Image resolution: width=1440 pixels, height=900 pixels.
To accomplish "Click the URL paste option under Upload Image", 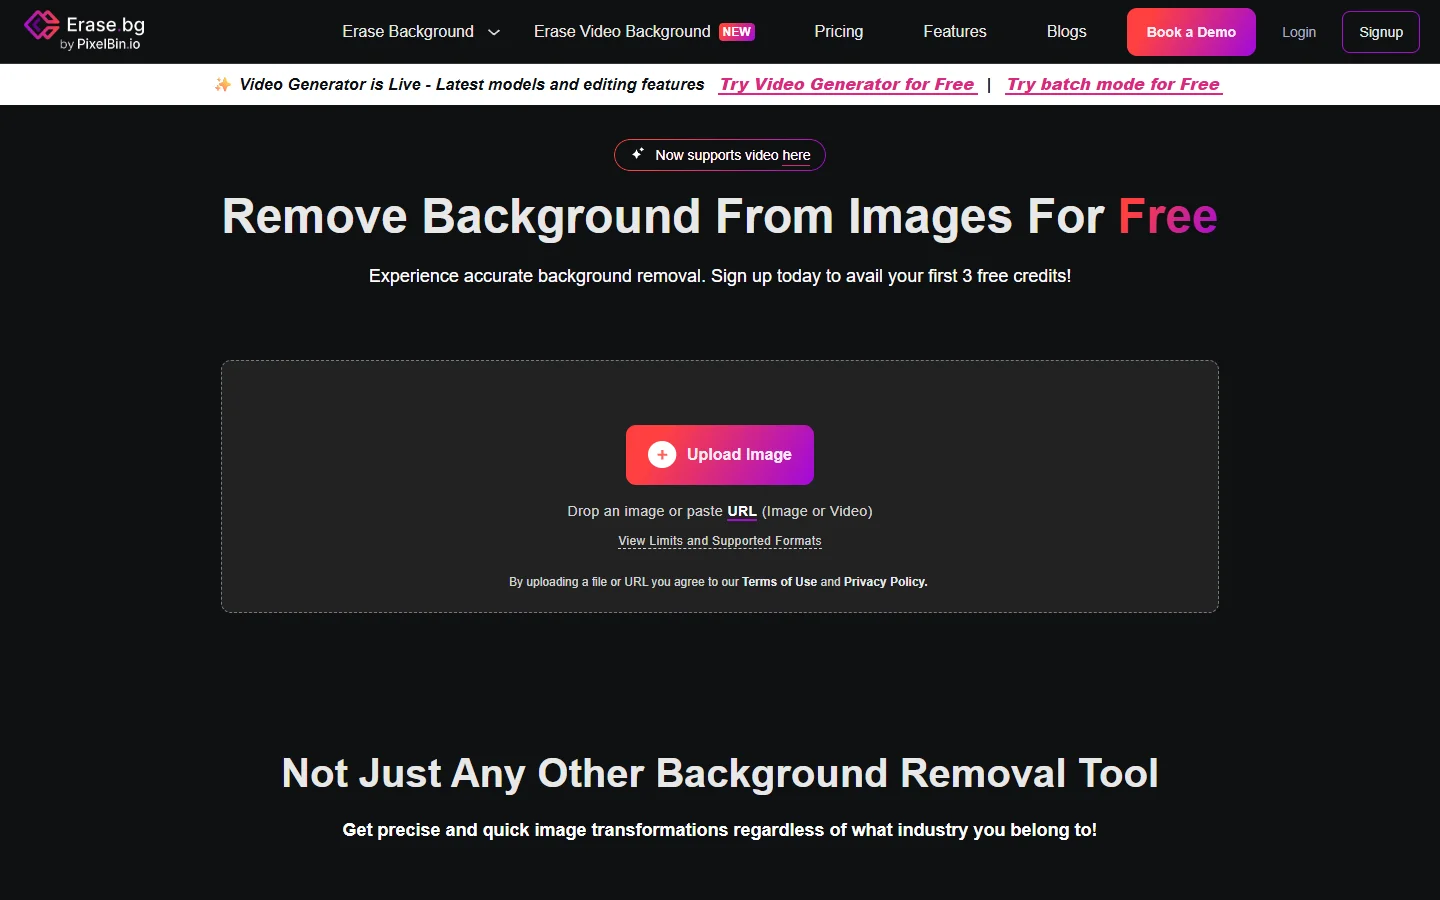I will [x=741, y=511].
